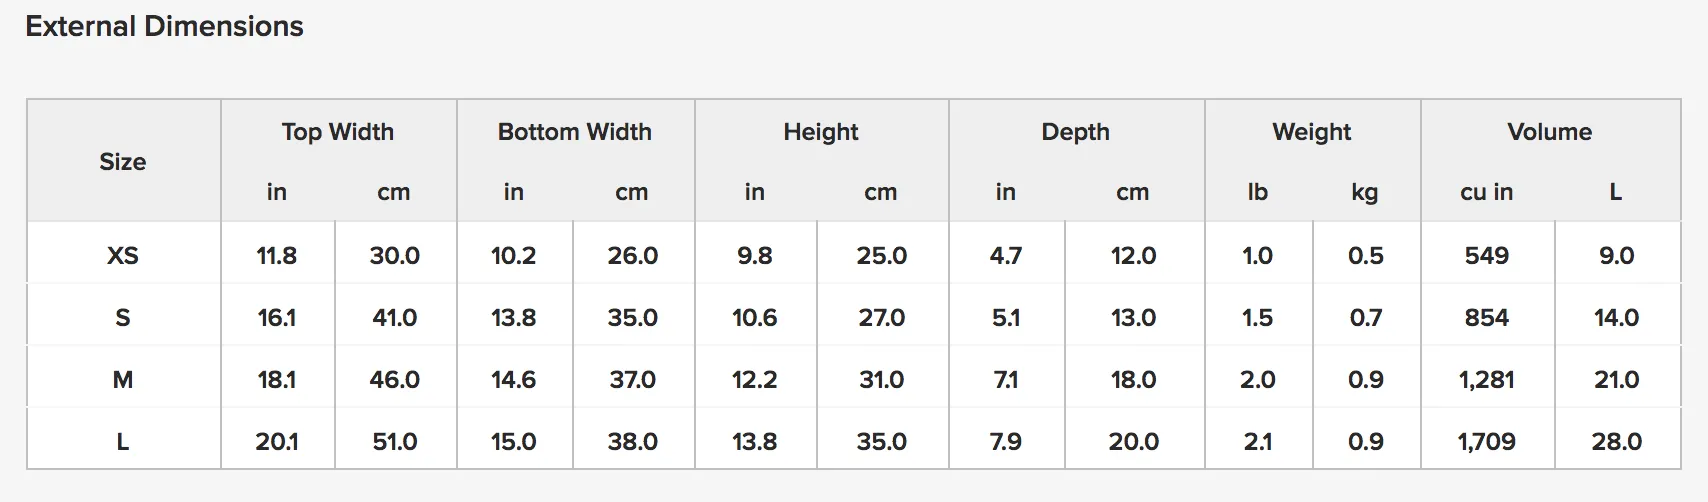Select the lb sub-header under Weight
This screenshot has height=502, width=1708.
pyautogui.click(x=1258, y=192)
